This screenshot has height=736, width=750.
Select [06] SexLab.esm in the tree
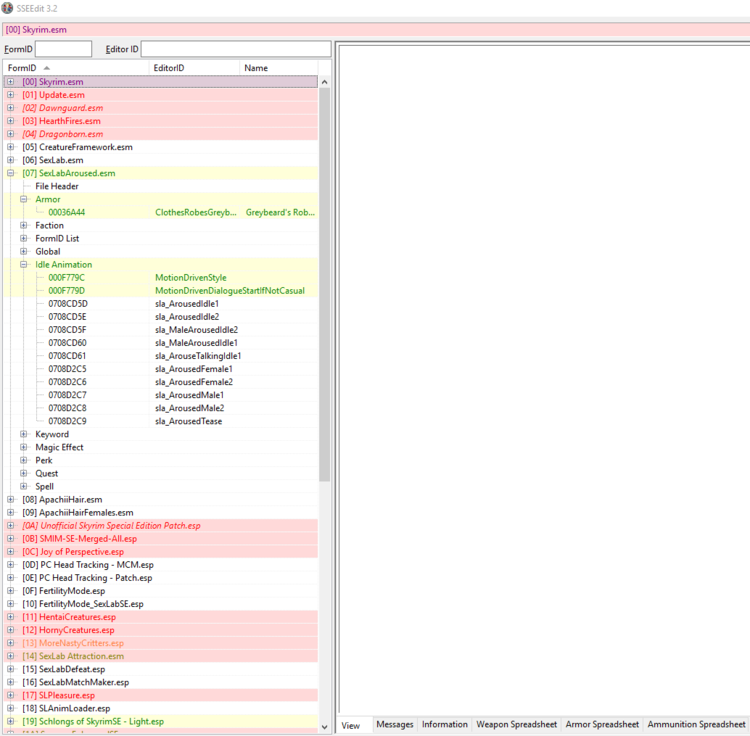[161, 160]
